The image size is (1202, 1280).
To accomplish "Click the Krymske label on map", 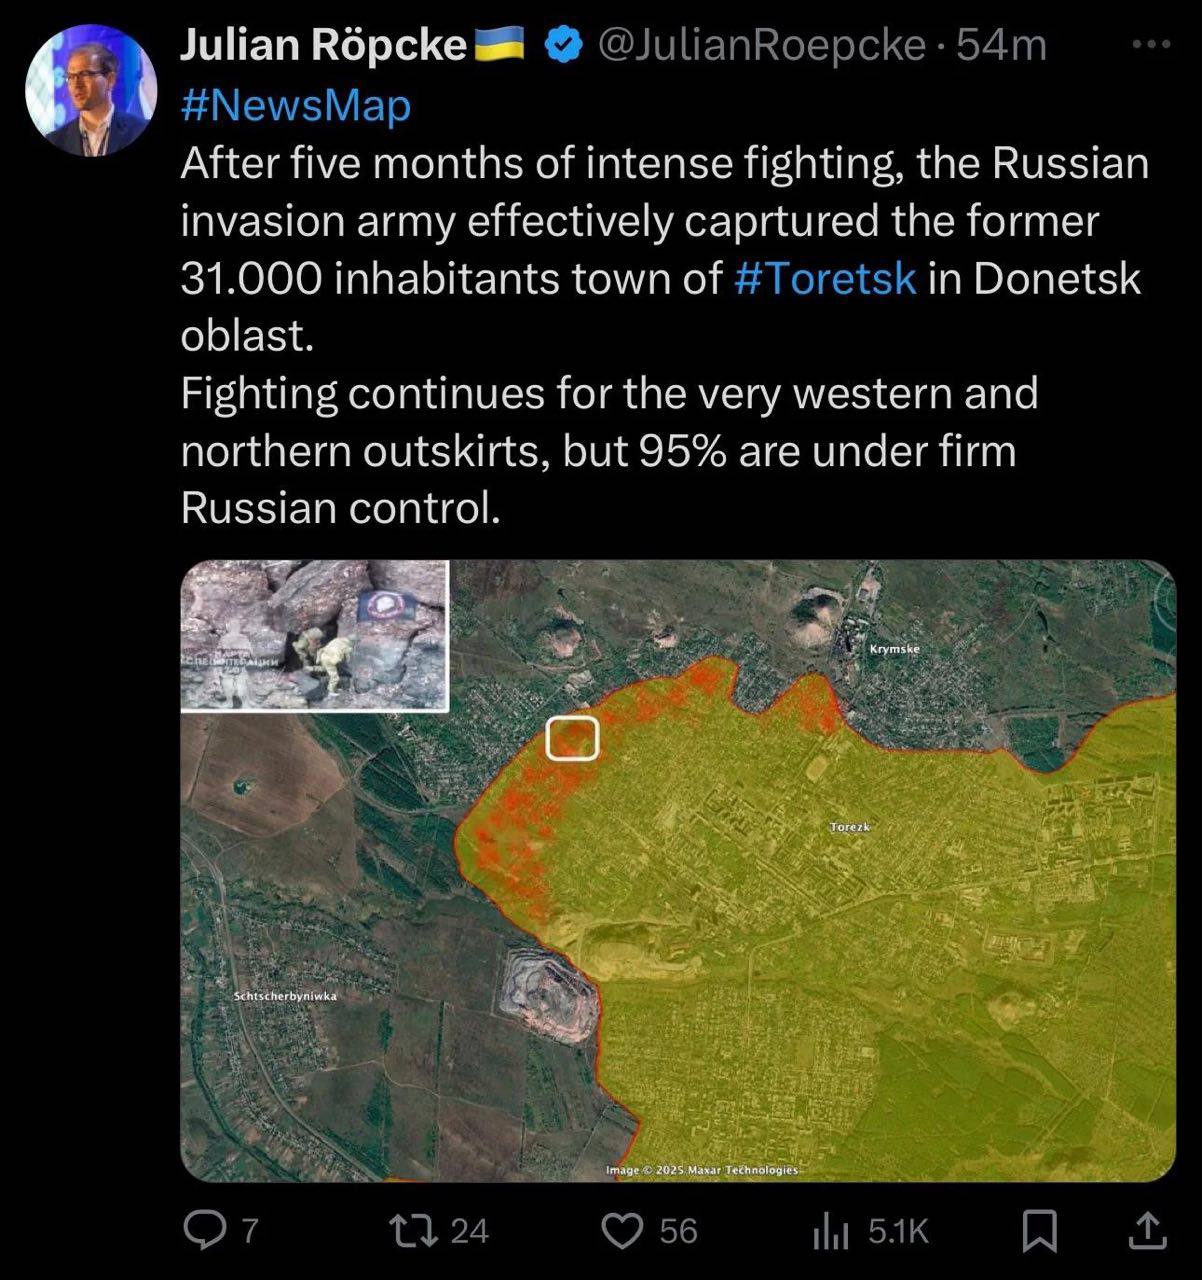I will tap(894, 650).
